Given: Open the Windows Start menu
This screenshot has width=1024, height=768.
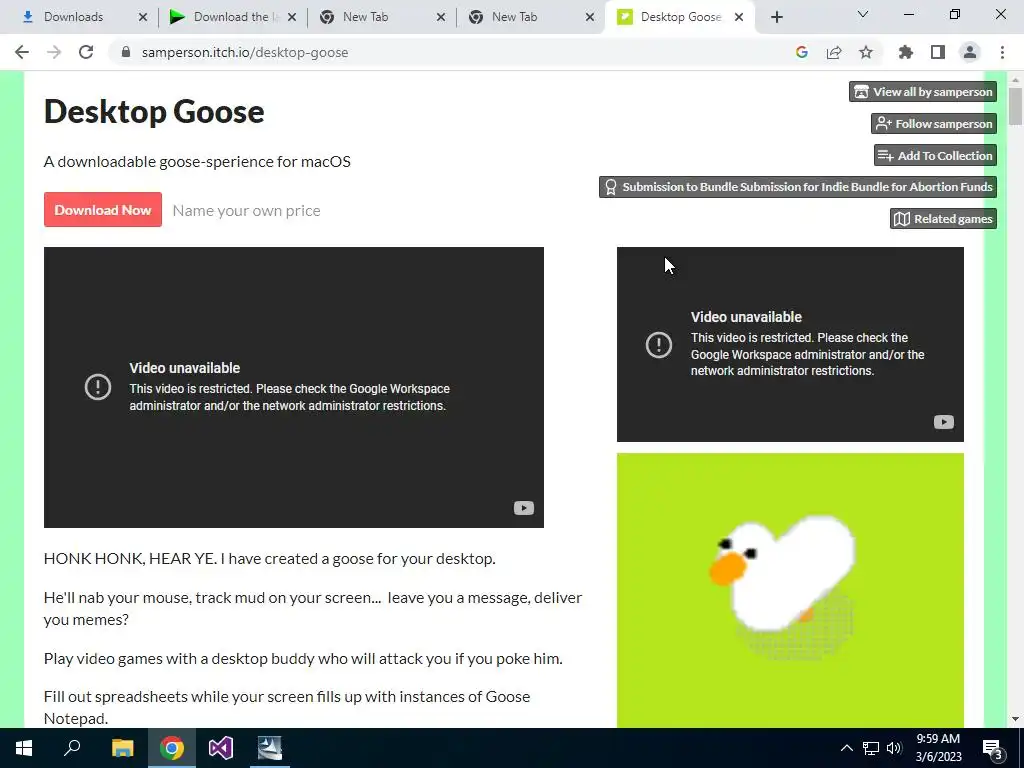Looking at the screenshot, I should [24, 748].
